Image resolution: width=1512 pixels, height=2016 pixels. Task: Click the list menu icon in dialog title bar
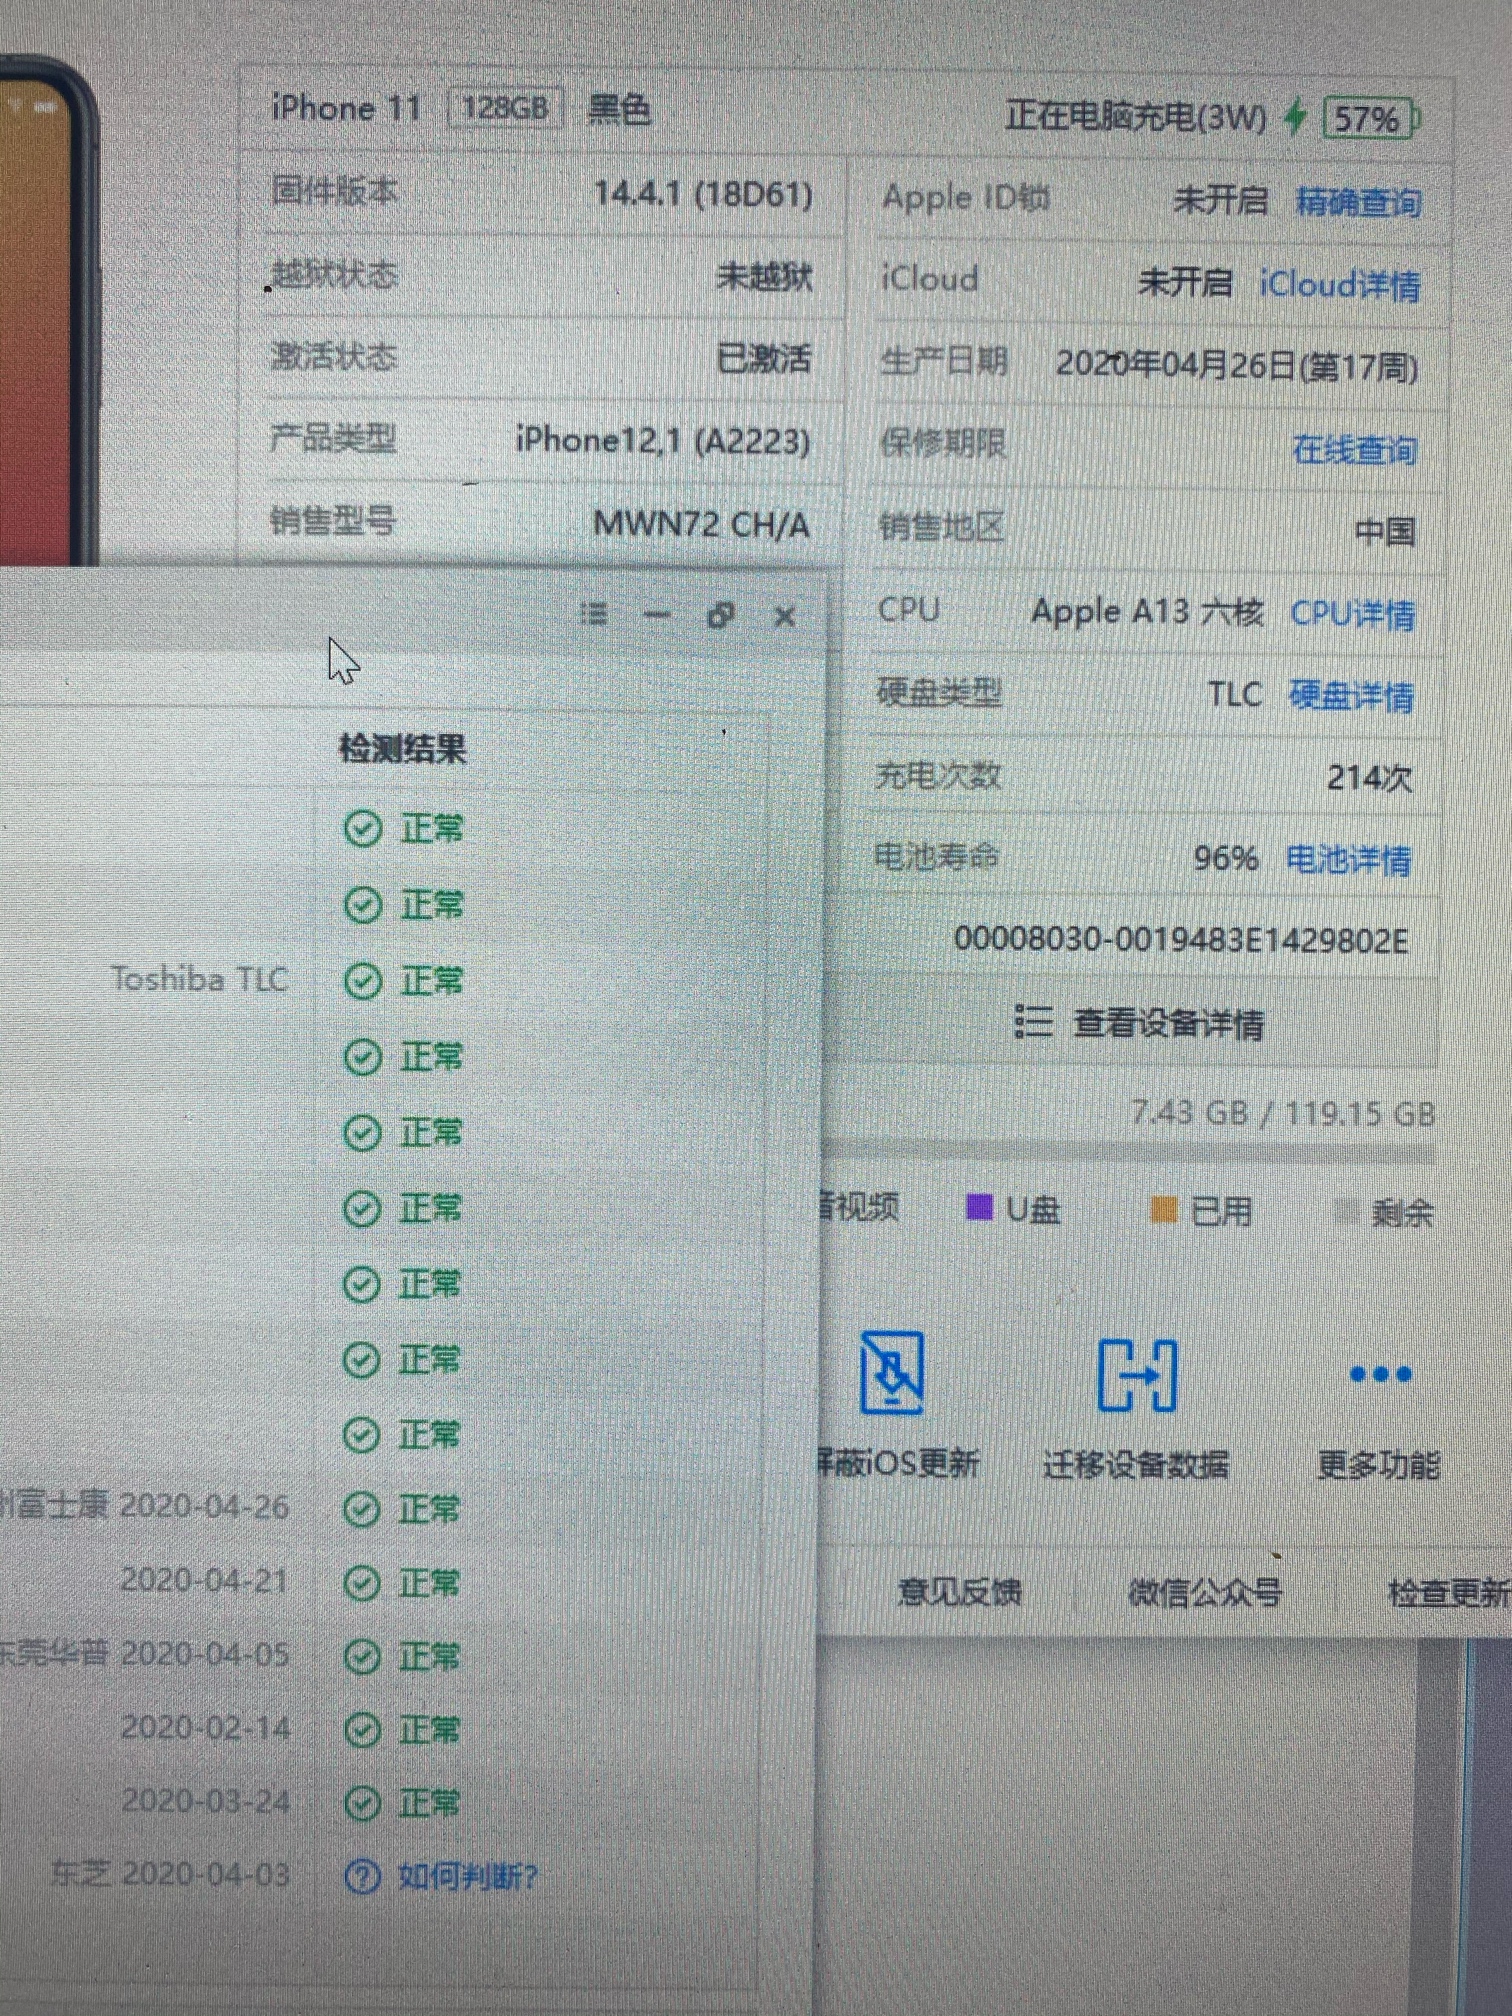tap(594, 613)
